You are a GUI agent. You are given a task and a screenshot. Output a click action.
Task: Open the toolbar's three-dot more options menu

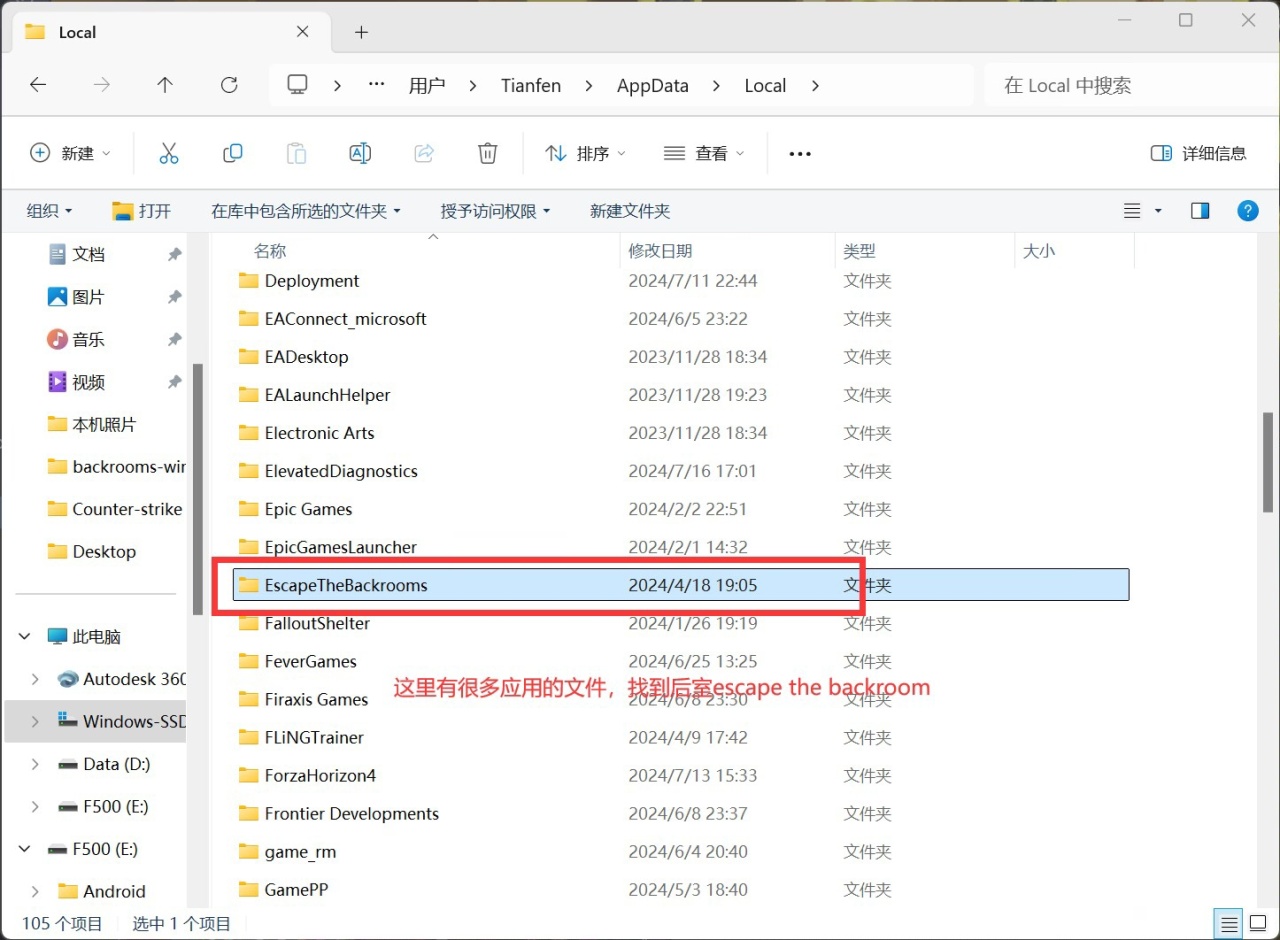click(800, 153)
